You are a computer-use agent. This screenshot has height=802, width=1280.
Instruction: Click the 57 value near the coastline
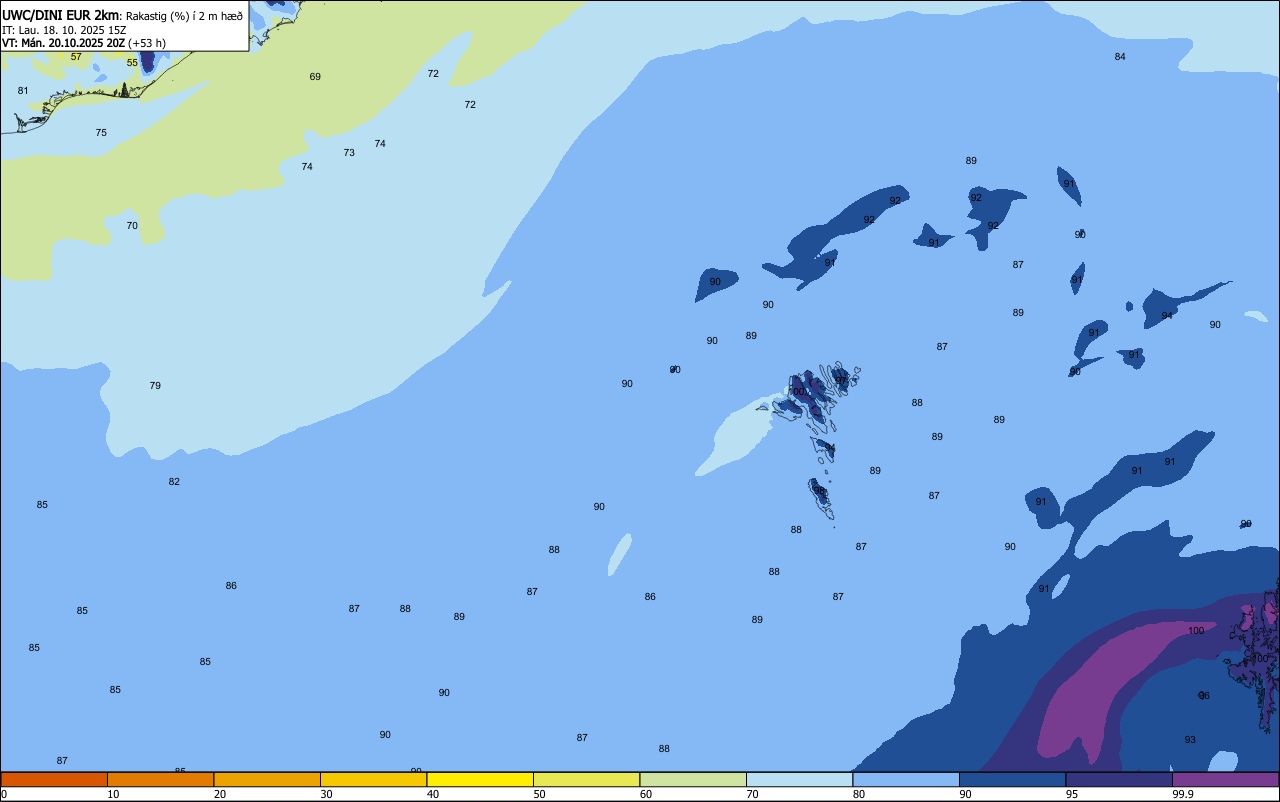(x=76, y=57)
